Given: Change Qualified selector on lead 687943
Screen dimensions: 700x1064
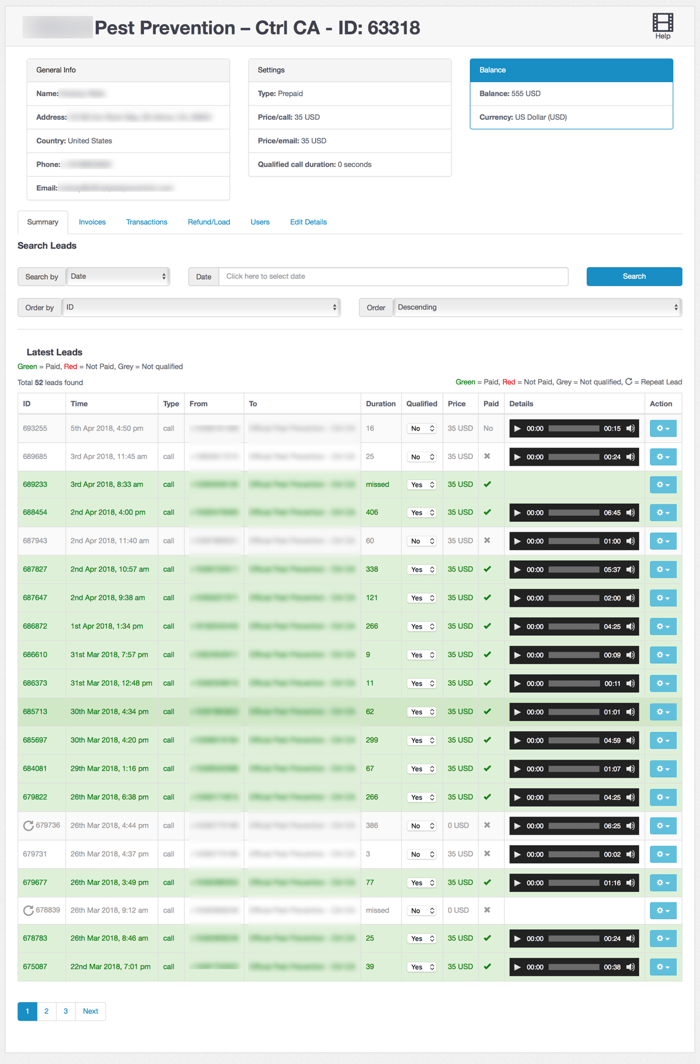Looking at the screenshot, I should click(421, 541).
